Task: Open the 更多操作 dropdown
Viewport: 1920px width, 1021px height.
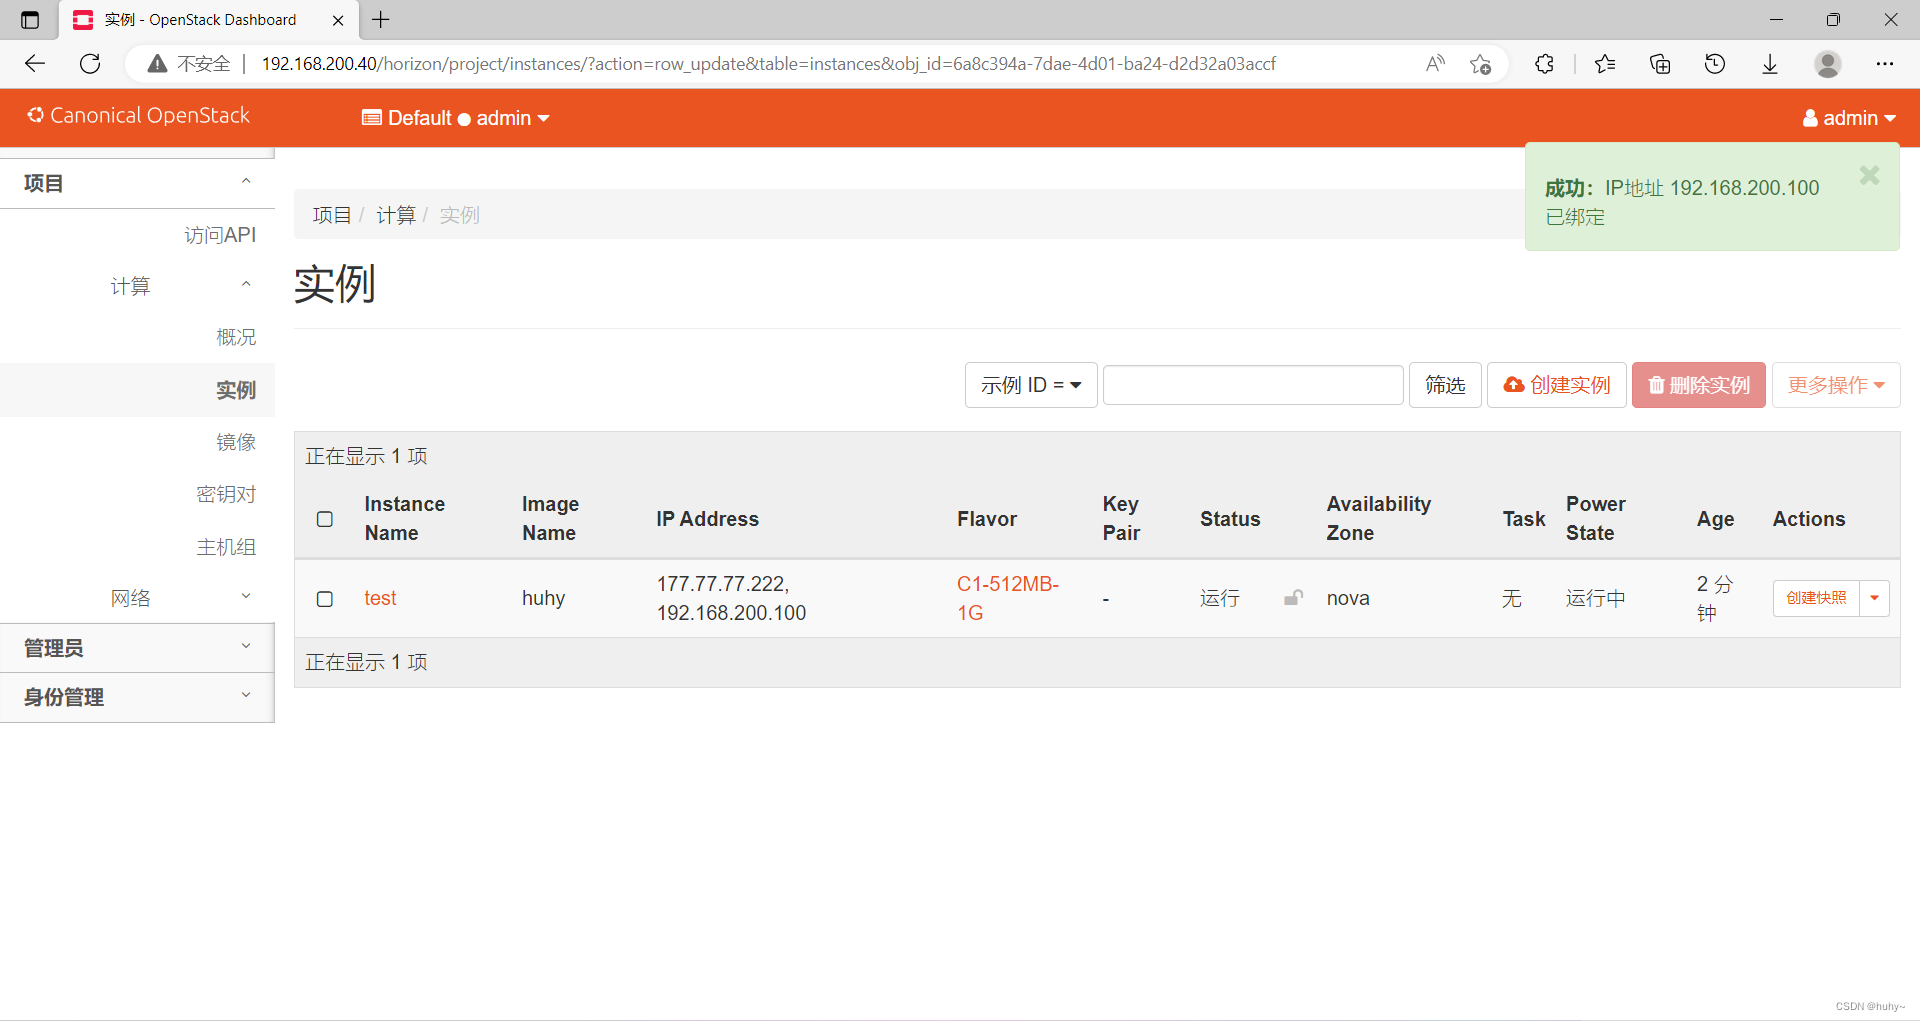Action: pos(1836,385)
